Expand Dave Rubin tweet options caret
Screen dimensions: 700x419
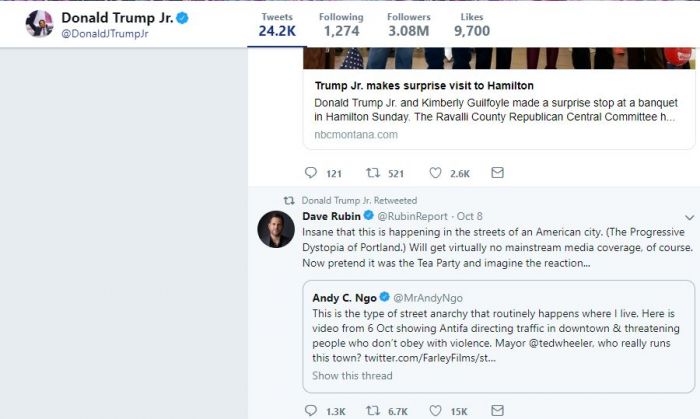689,217
